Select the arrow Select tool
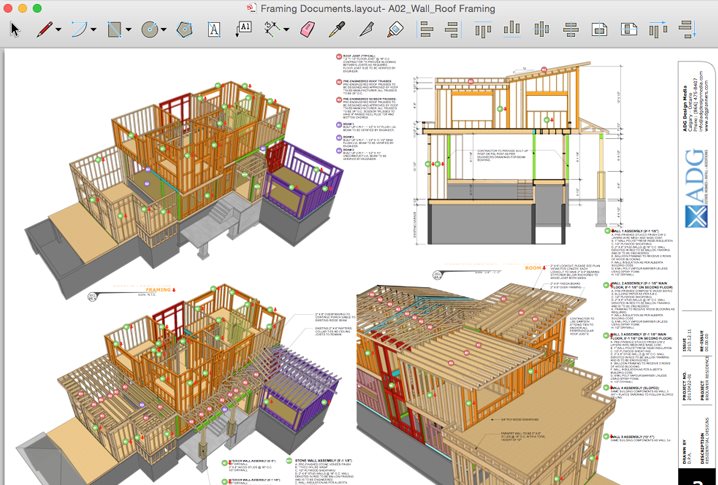The width and height of the screenshot is (718, 485). 15,29
